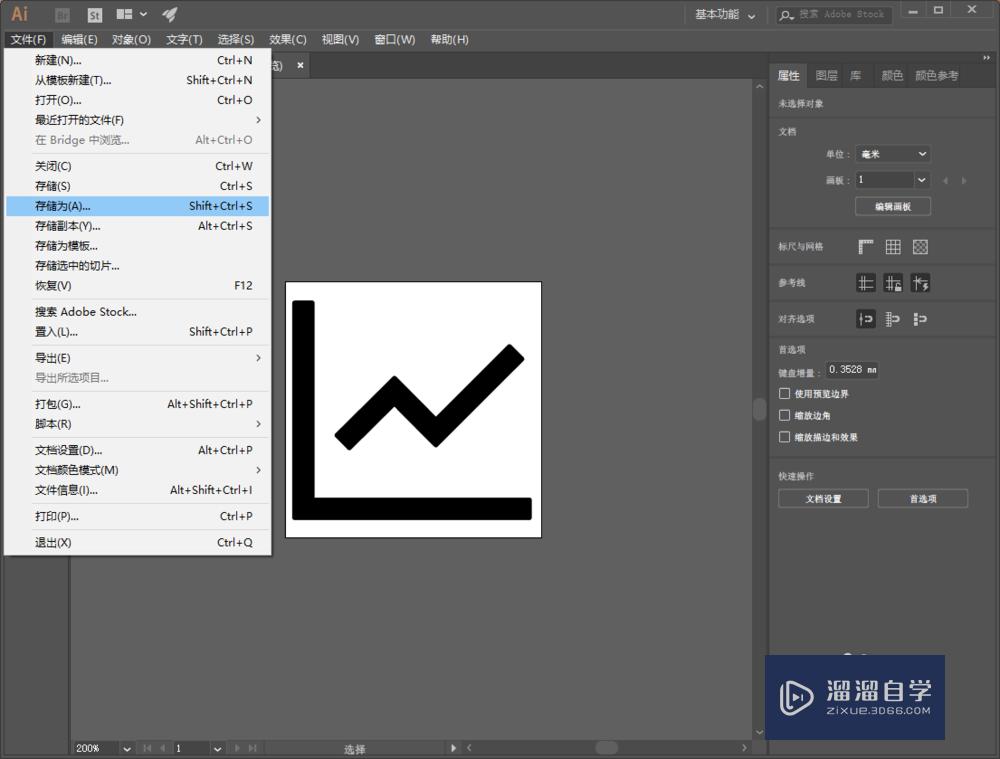Show rulers via the ruler icon
The height and width of the screenshot is (759, 1000).
866,246
